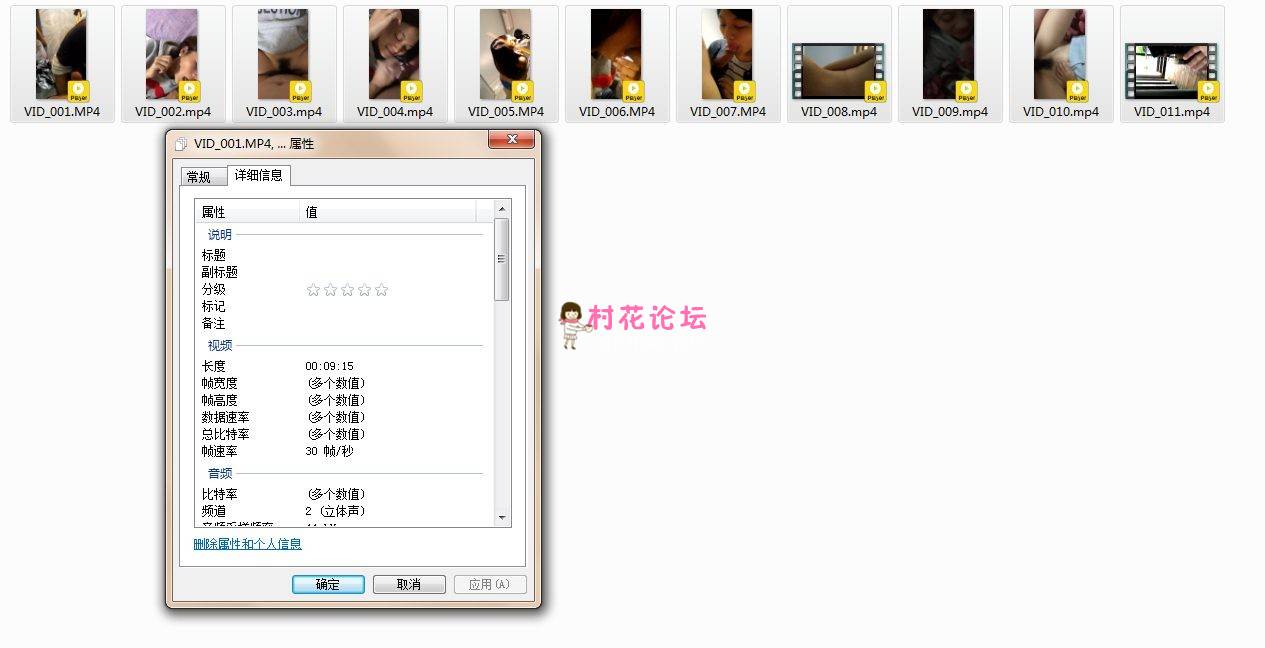Viewport: 1265px width, 648px height.
Task: Close the properties dialog window
Action: tap(510, 139)
